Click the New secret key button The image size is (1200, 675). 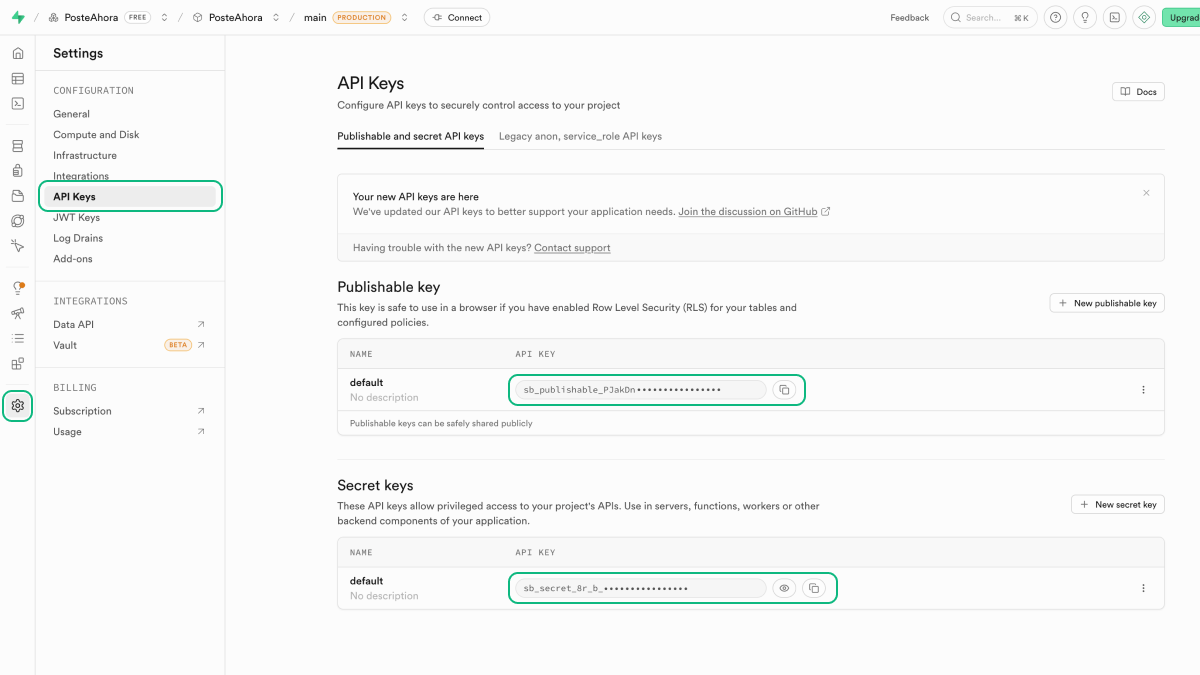(1117, 504)
